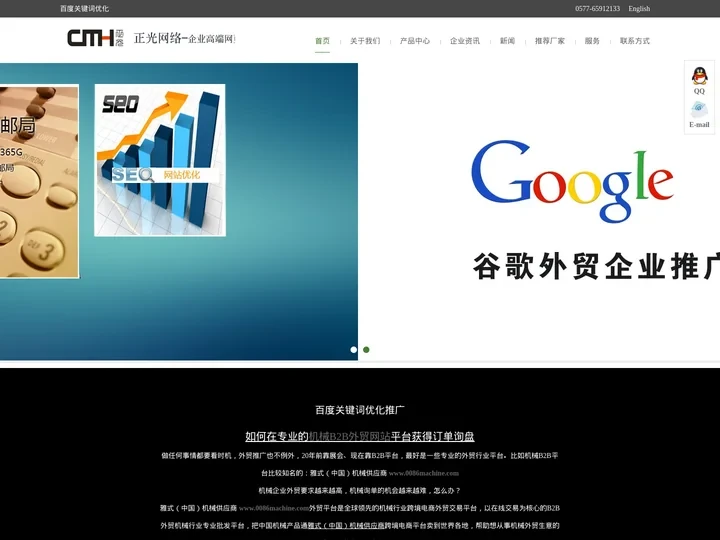Go to the 首页 home tab

click(x=322, y=41)
